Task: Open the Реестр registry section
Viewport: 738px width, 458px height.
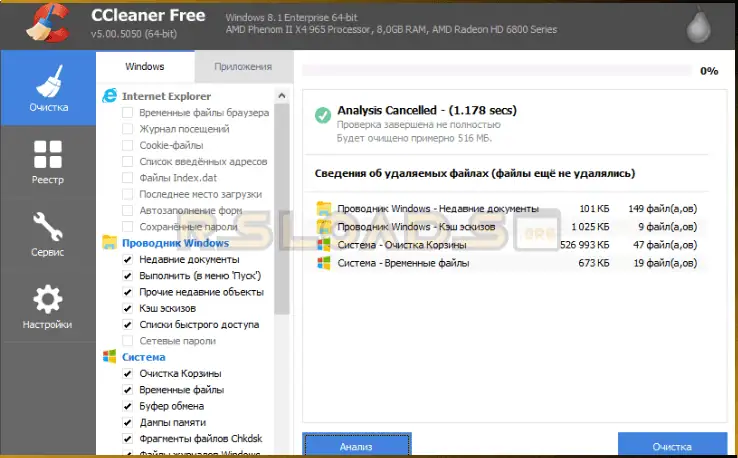Action: tap(48, 162)
